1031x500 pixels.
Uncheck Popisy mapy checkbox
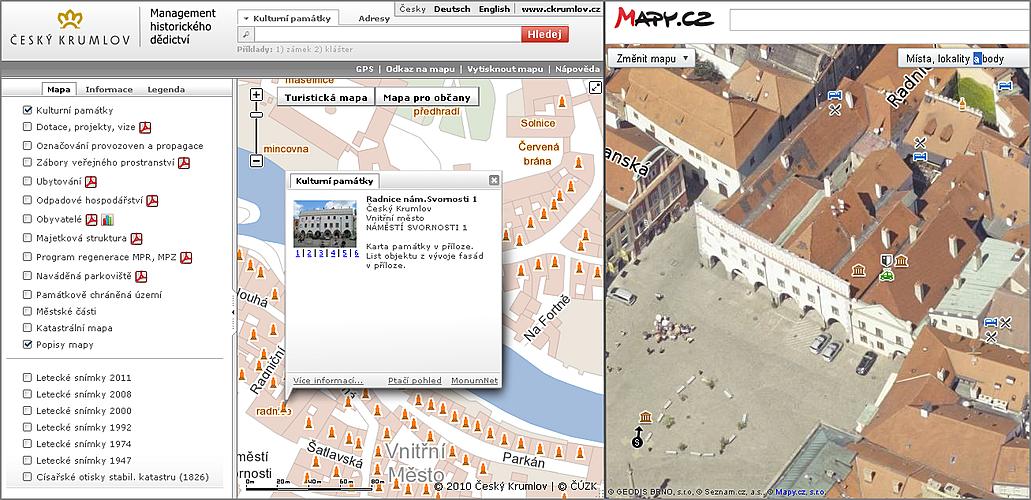[27, 344]
